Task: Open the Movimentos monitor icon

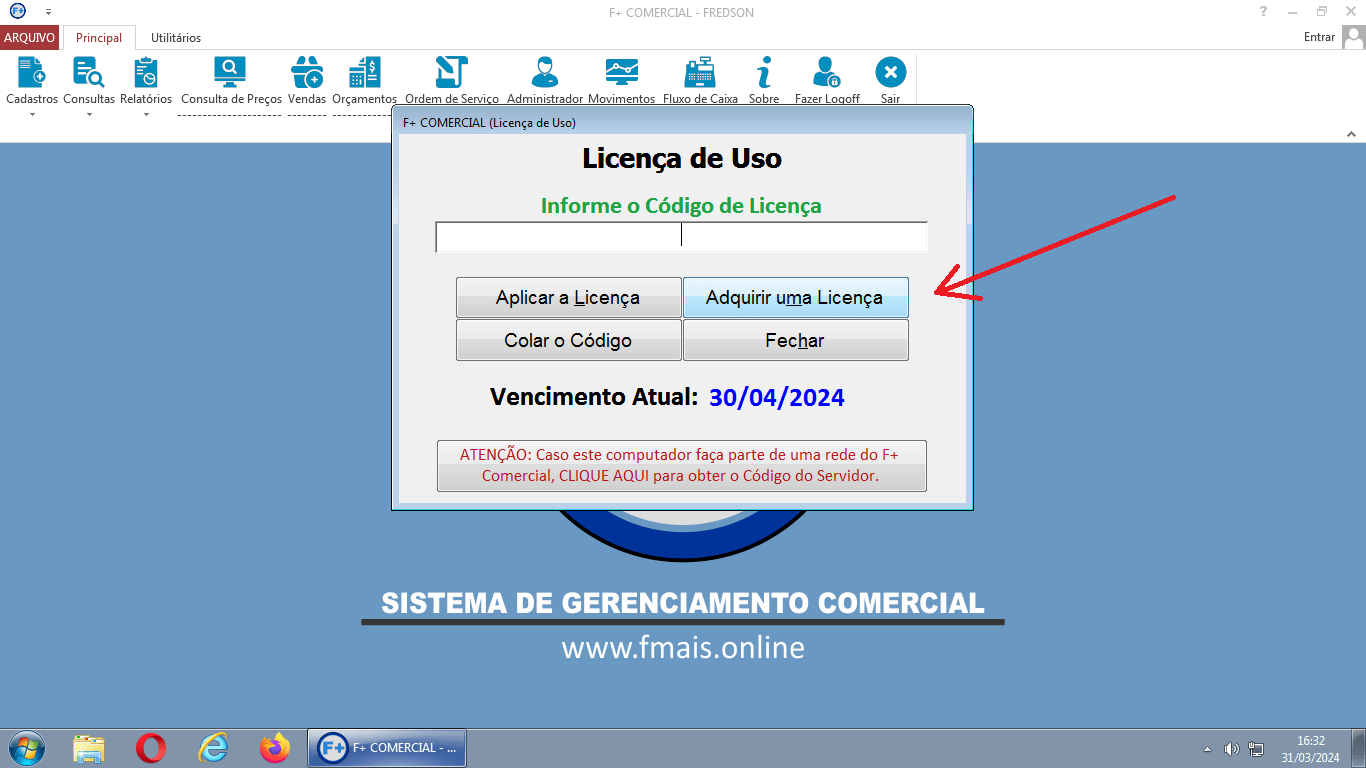Action: coord(621,73)
